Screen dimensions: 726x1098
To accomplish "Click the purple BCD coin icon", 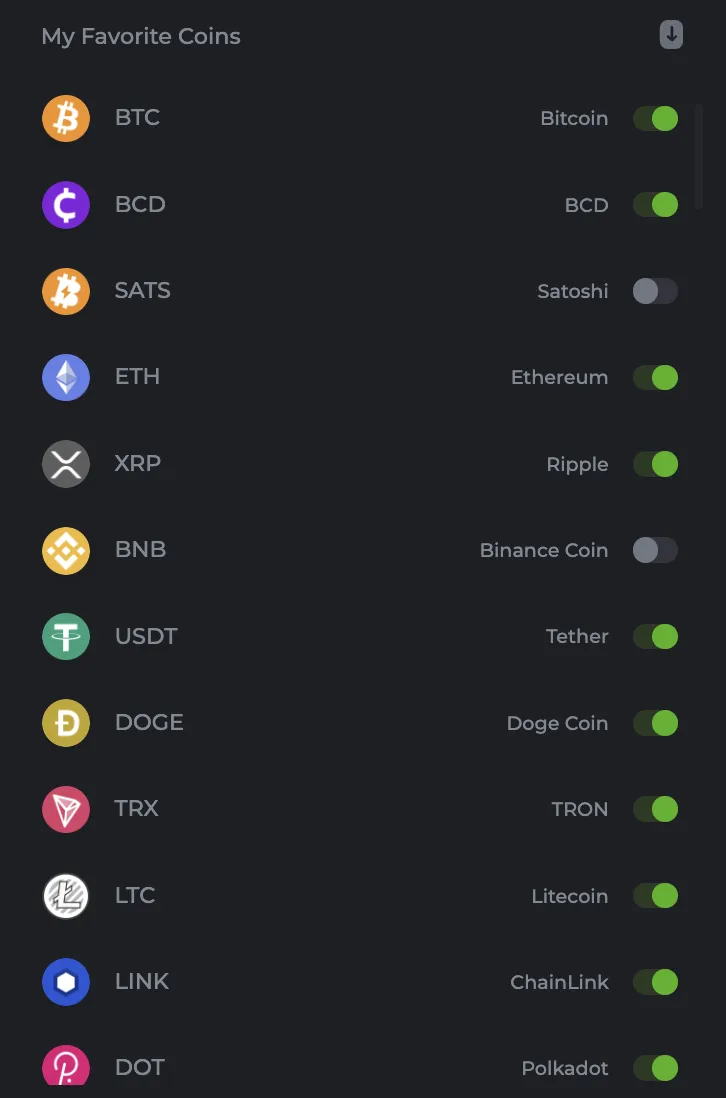I will pyautogui.click(x=66, y=204).
